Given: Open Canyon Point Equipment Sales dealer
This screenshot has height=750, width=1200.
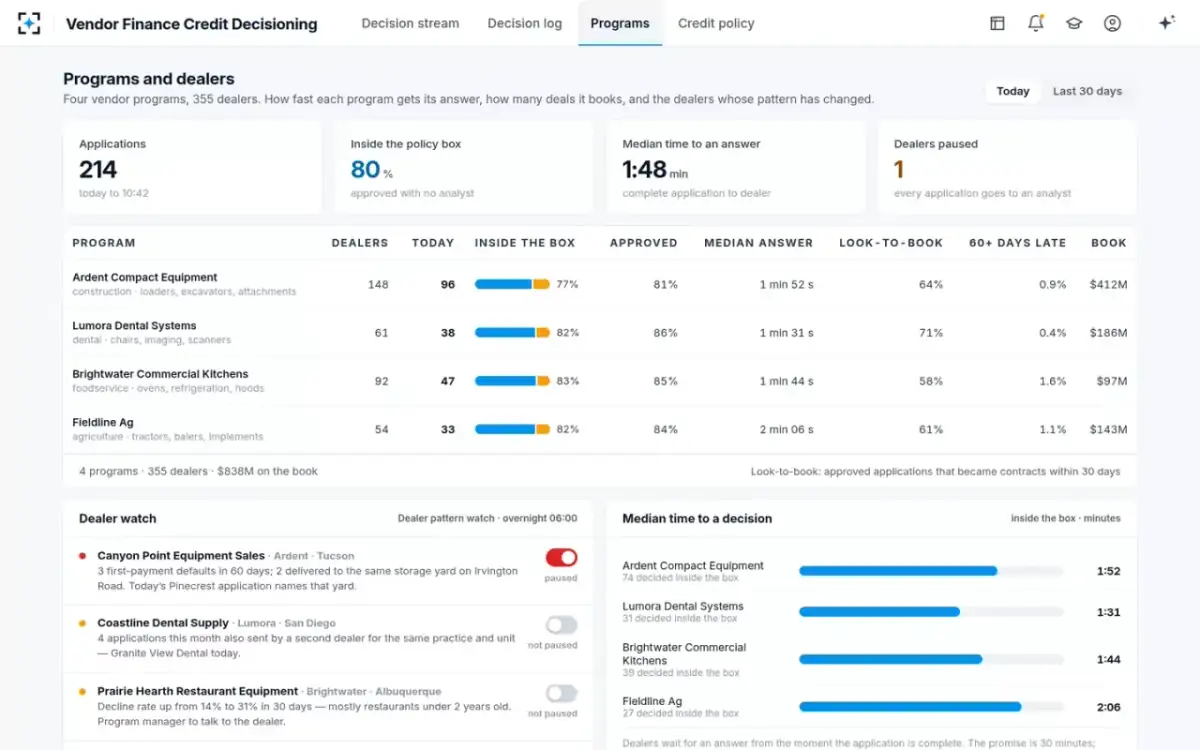Looking at the screenshot, I should (x=181, y=556).
